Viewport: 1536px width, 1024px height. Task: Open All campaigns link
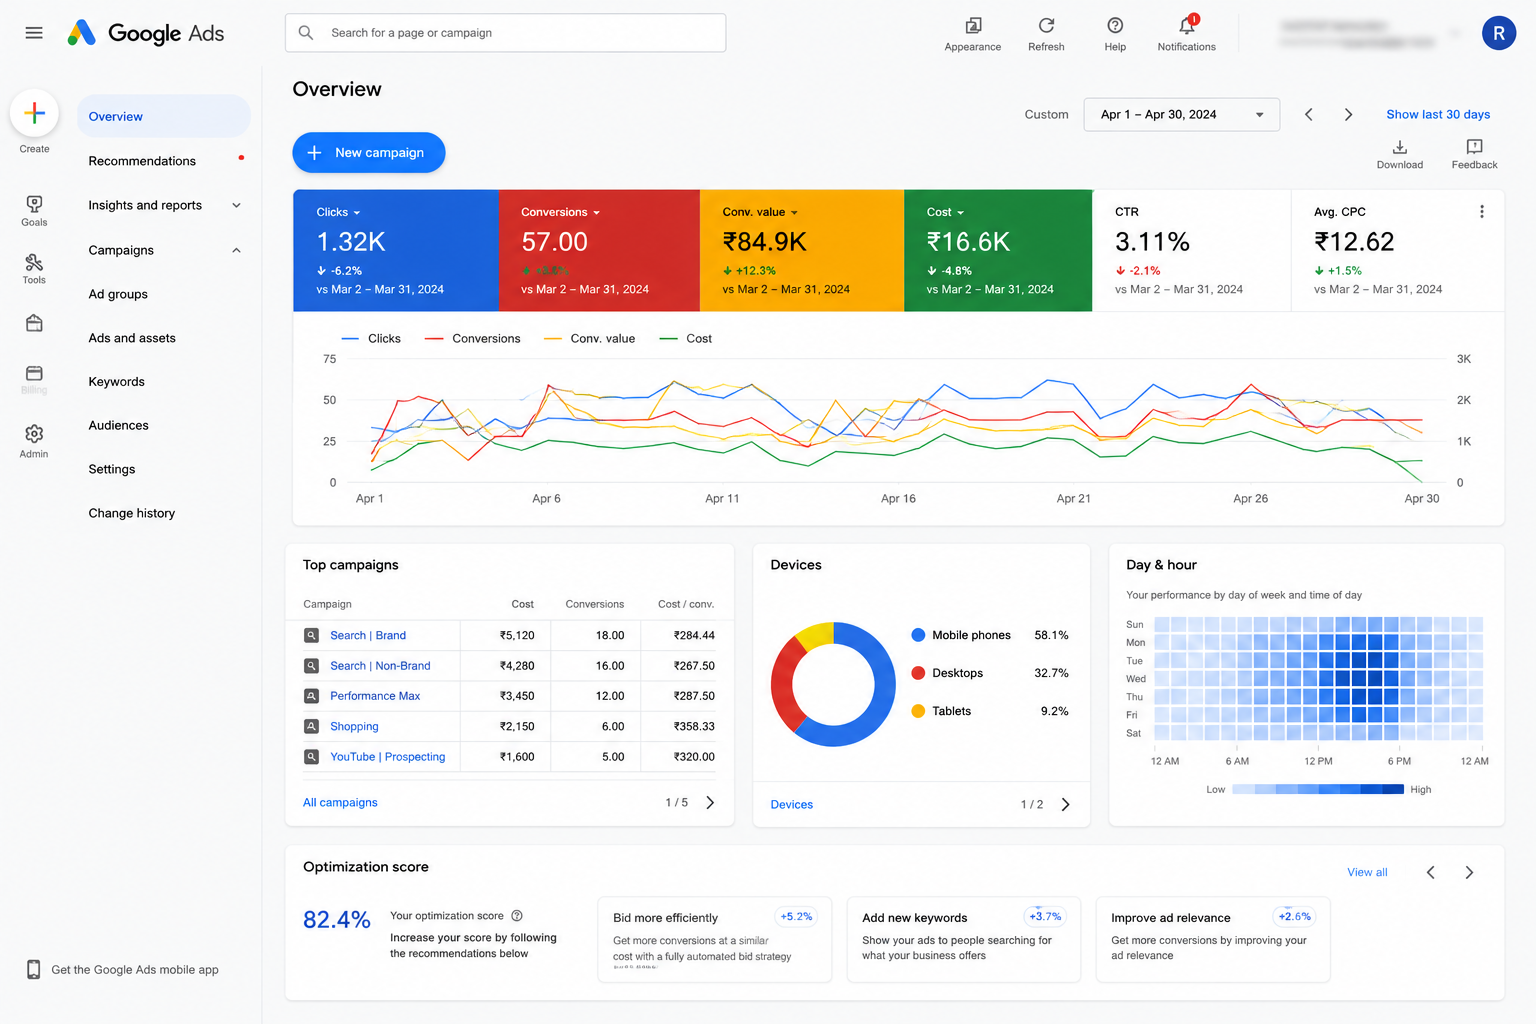click(340, 803)
